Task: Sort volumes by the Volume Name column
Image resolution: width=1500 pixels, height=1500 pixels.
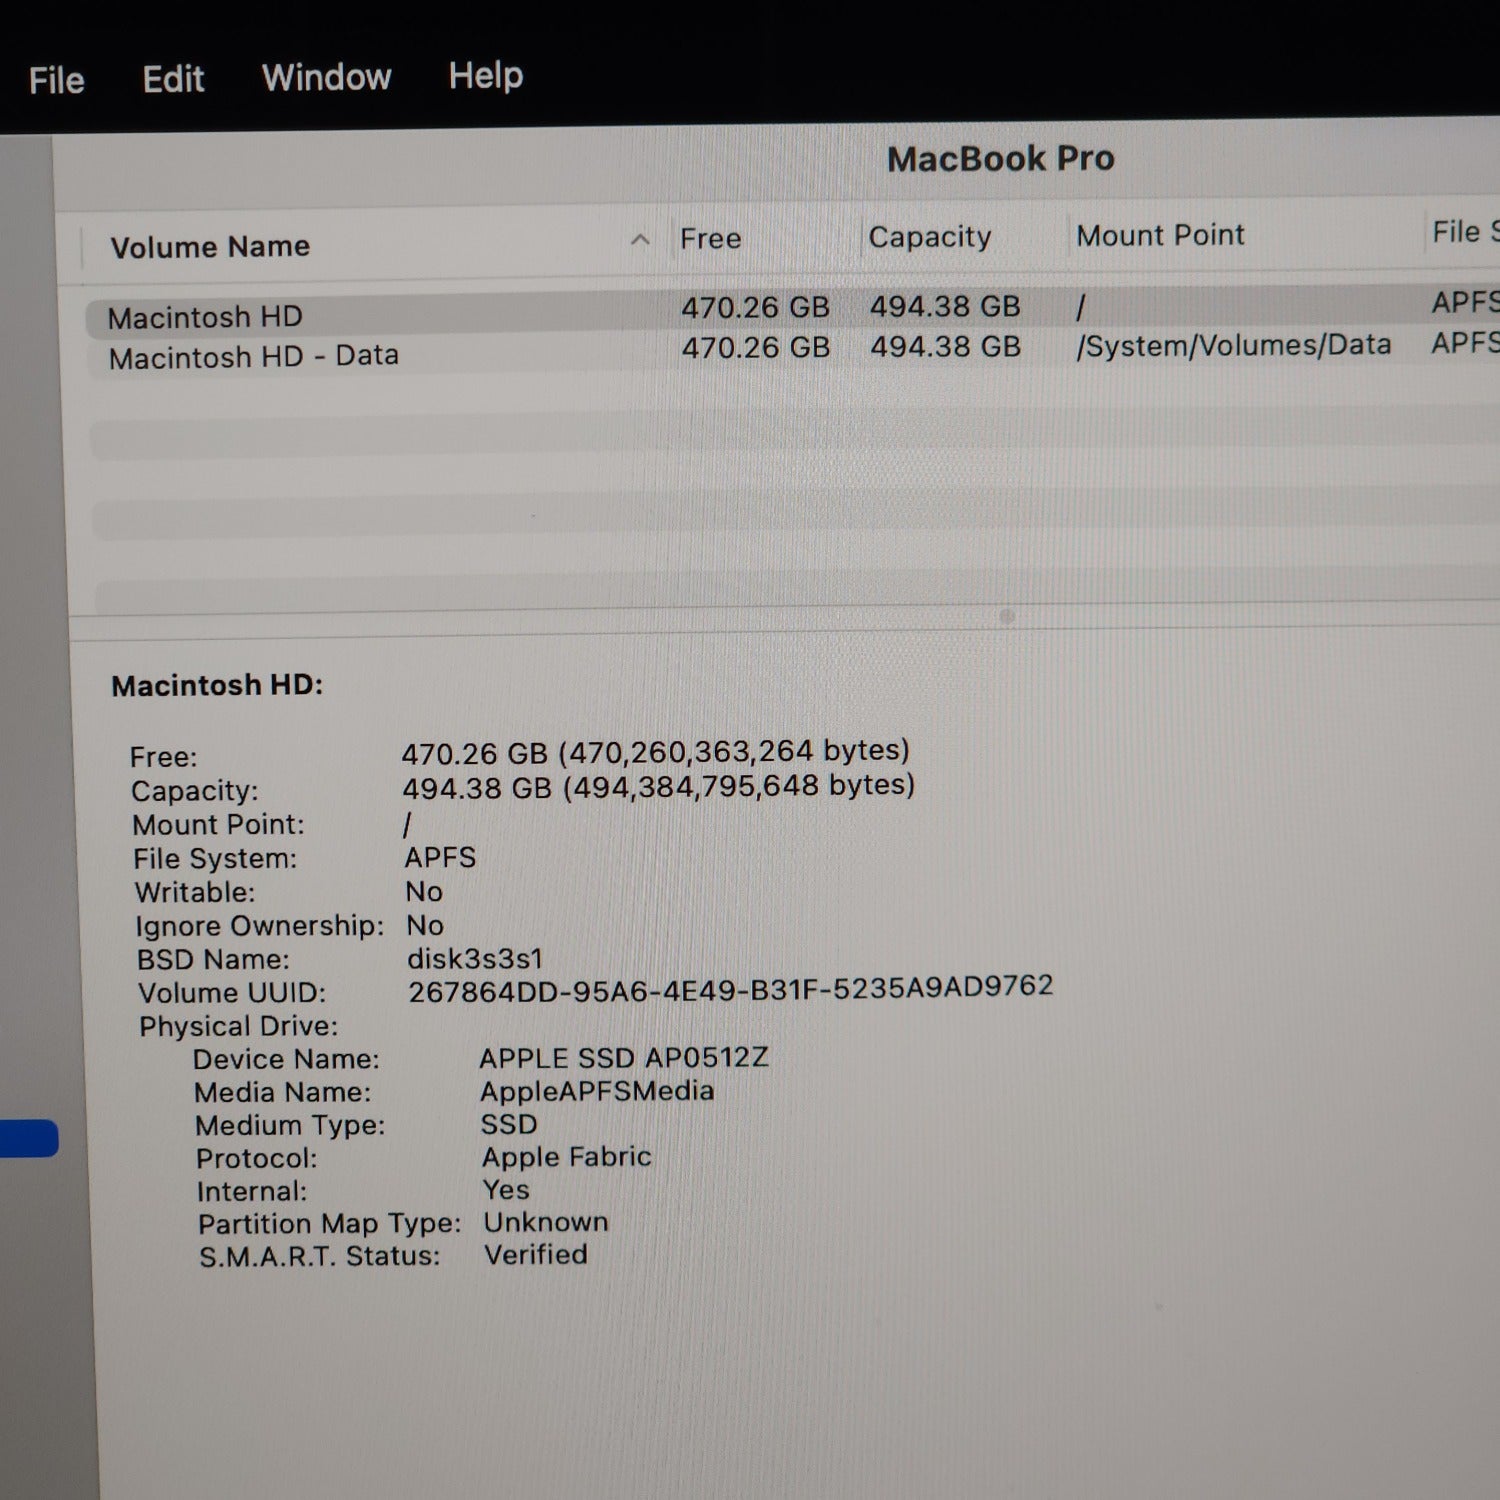Action: click(211, 246)
